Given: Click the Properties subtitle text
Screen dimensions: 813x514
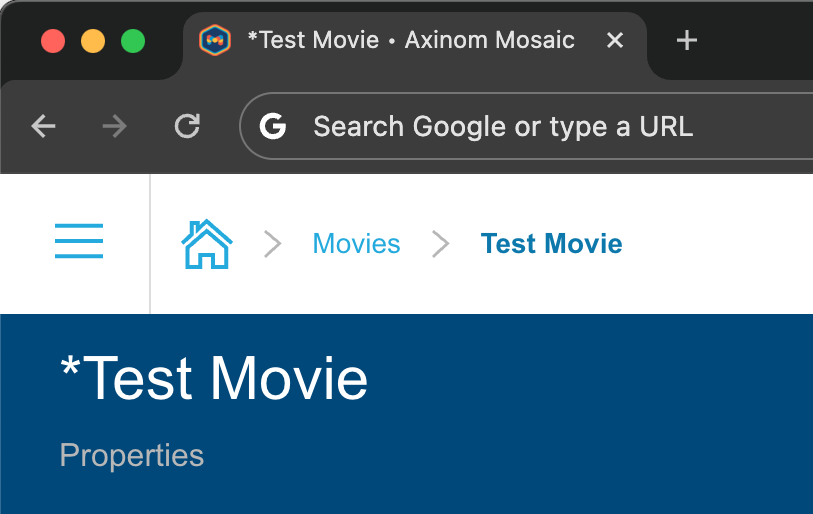Looking at the screenshot, I should (131, 455).
